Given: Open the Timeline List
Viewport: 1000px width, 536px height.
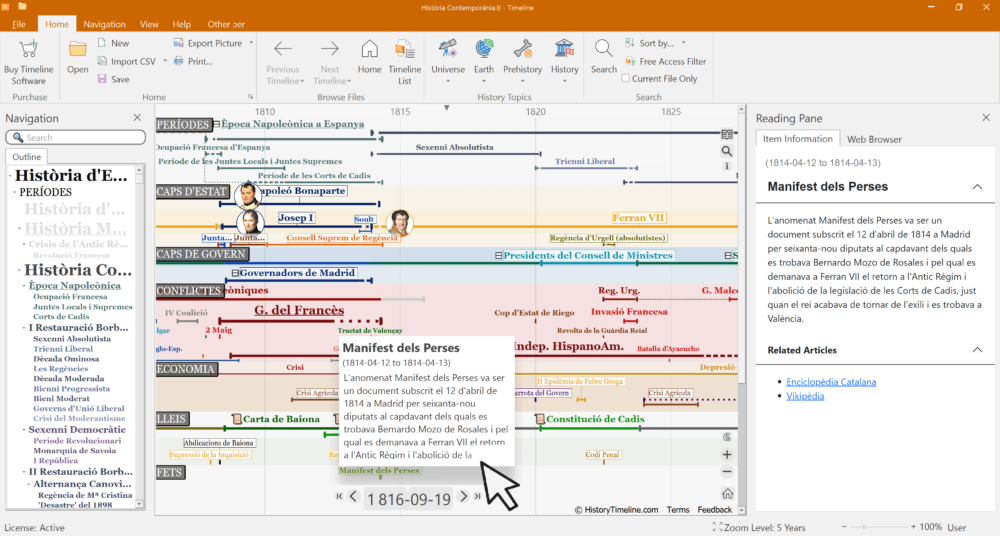Looking at the screenshot, I should 404,62.
